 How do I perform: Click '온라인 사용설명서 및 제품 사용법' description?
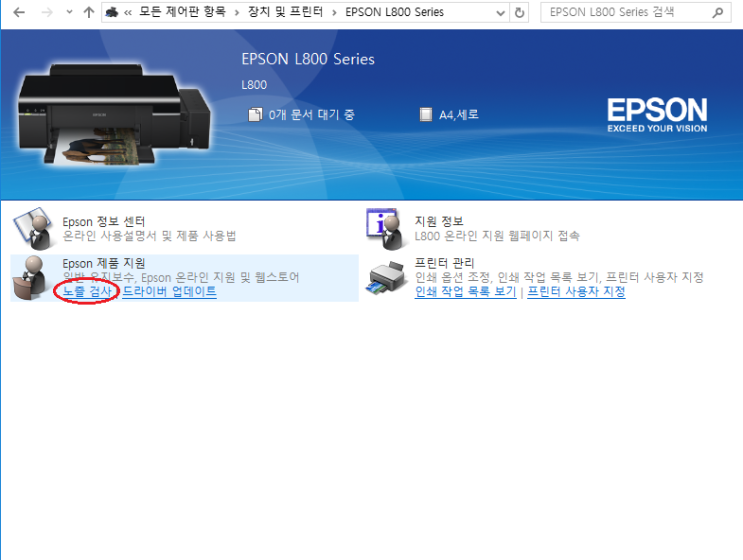tap(149, 236)
